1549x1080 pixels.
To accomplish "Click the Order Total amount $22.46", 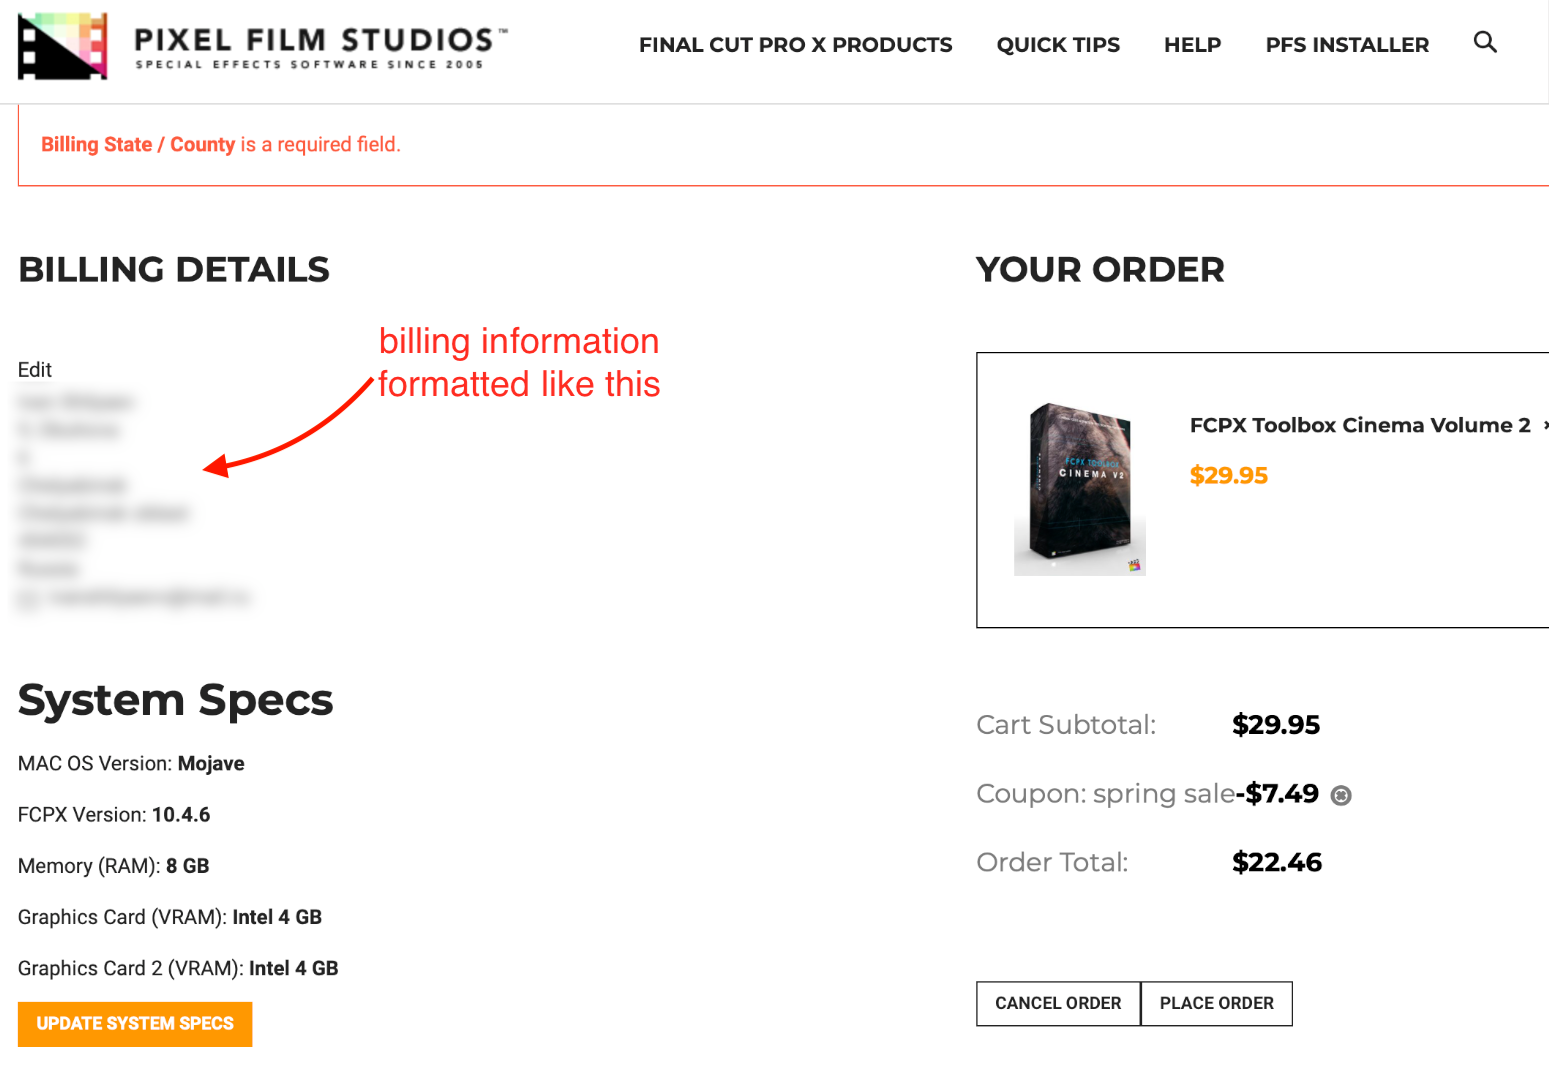I will click(1277, 862).
